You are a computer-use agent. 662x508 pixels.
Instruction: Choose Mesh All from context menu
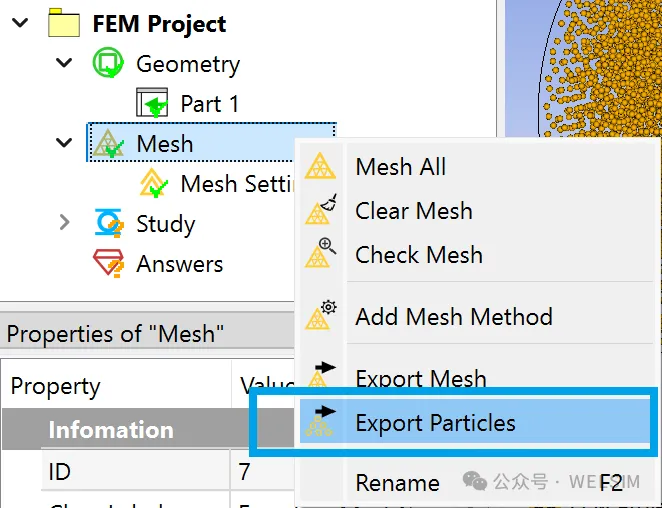pos(401,167)
